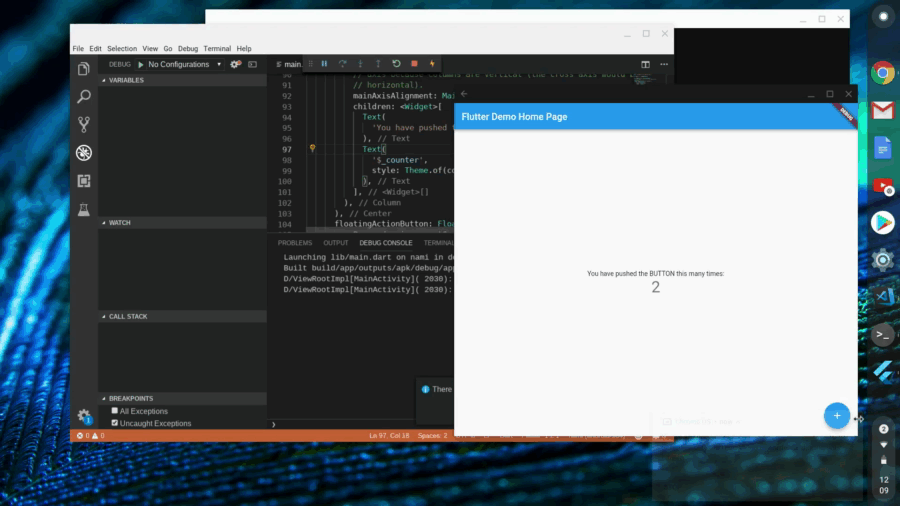The height and width of the screenshot is (506, 900).
Task: Pause the debug session
Action: [324, 64]
